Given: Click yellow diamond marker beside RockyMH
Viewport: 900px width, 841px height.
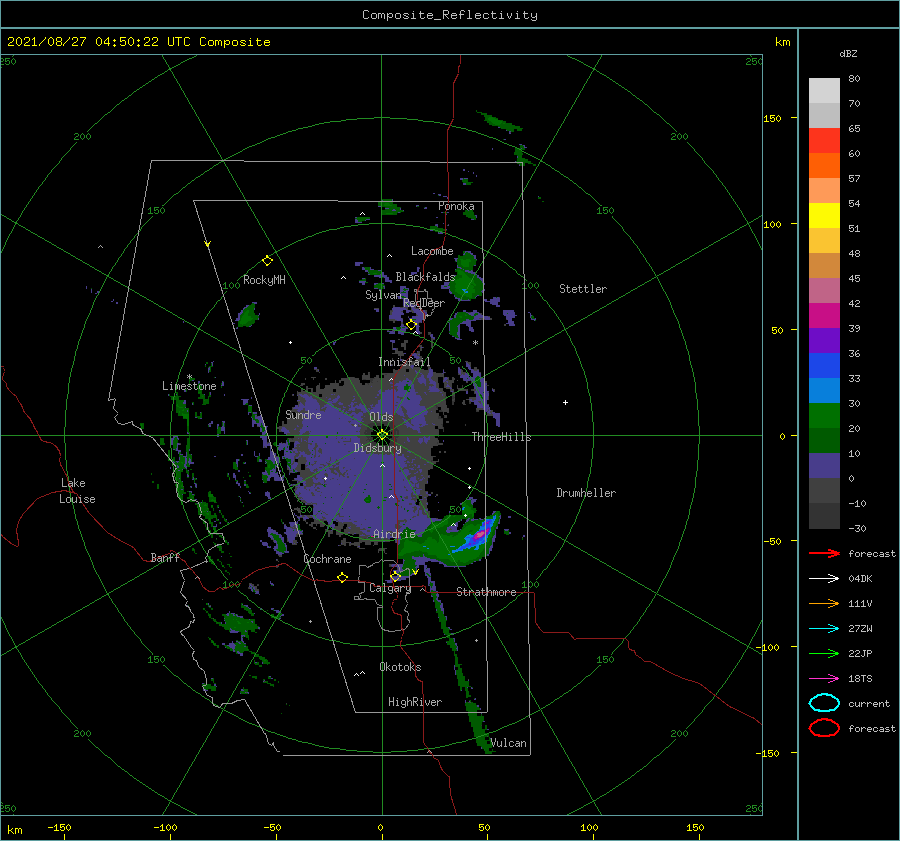Looking at the screenshot, I should click(x=267, y=261).
